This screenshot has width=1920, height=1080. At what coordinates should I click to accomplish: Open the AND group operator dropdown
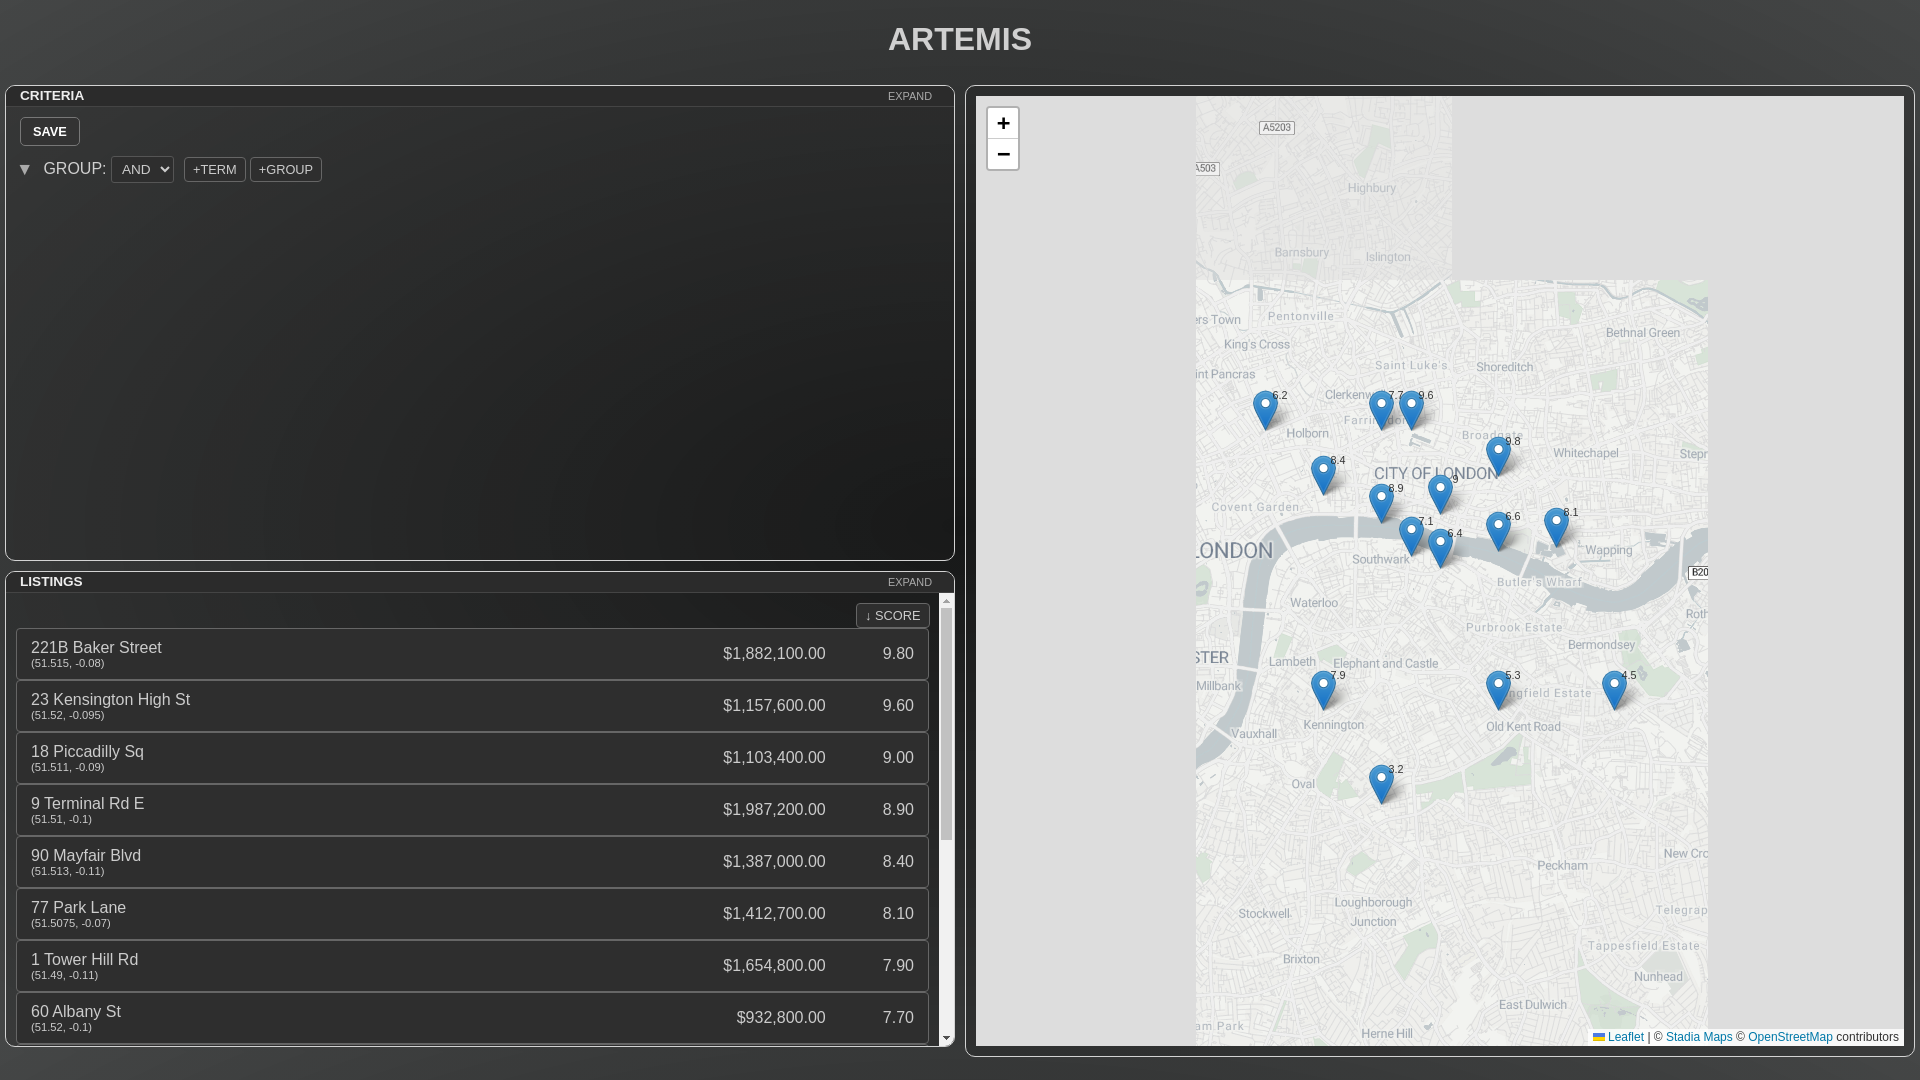coord(142,169)
